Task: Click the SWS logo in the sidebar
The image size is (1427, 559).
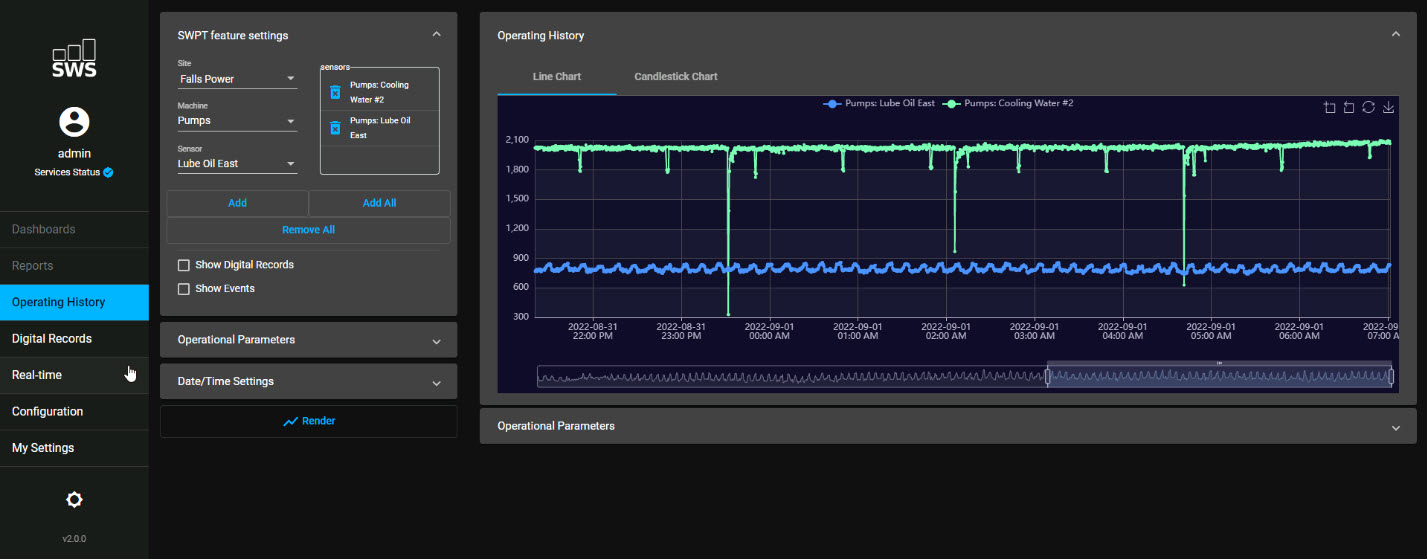Action: (x=74, y=58)
